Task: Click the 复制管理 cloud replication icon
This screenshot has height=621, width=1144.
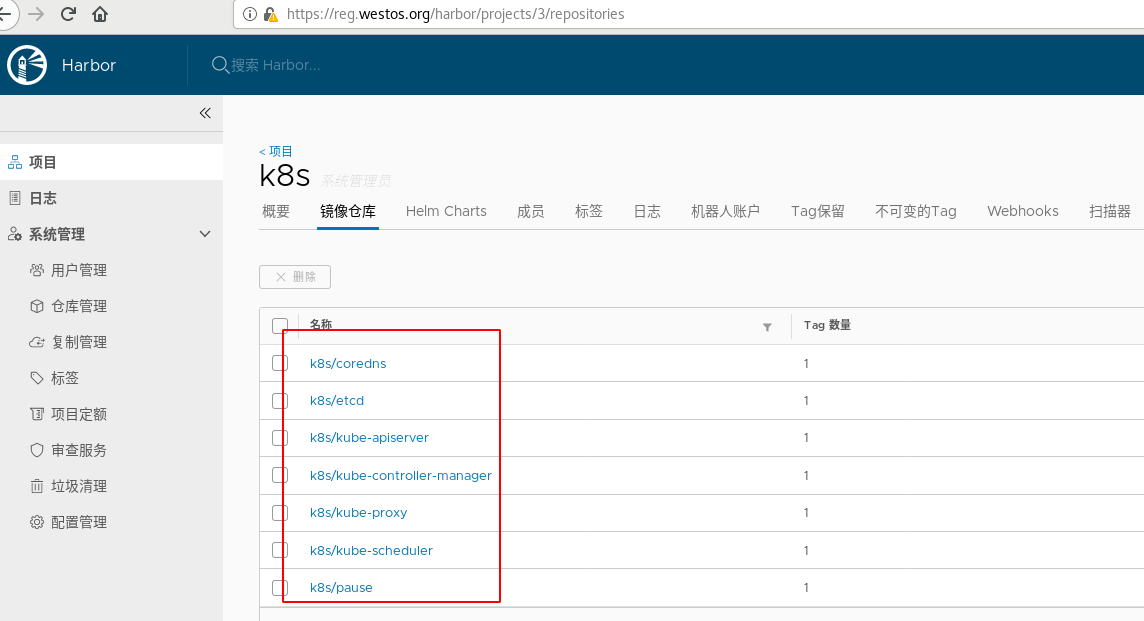Action: pos(36,342)
